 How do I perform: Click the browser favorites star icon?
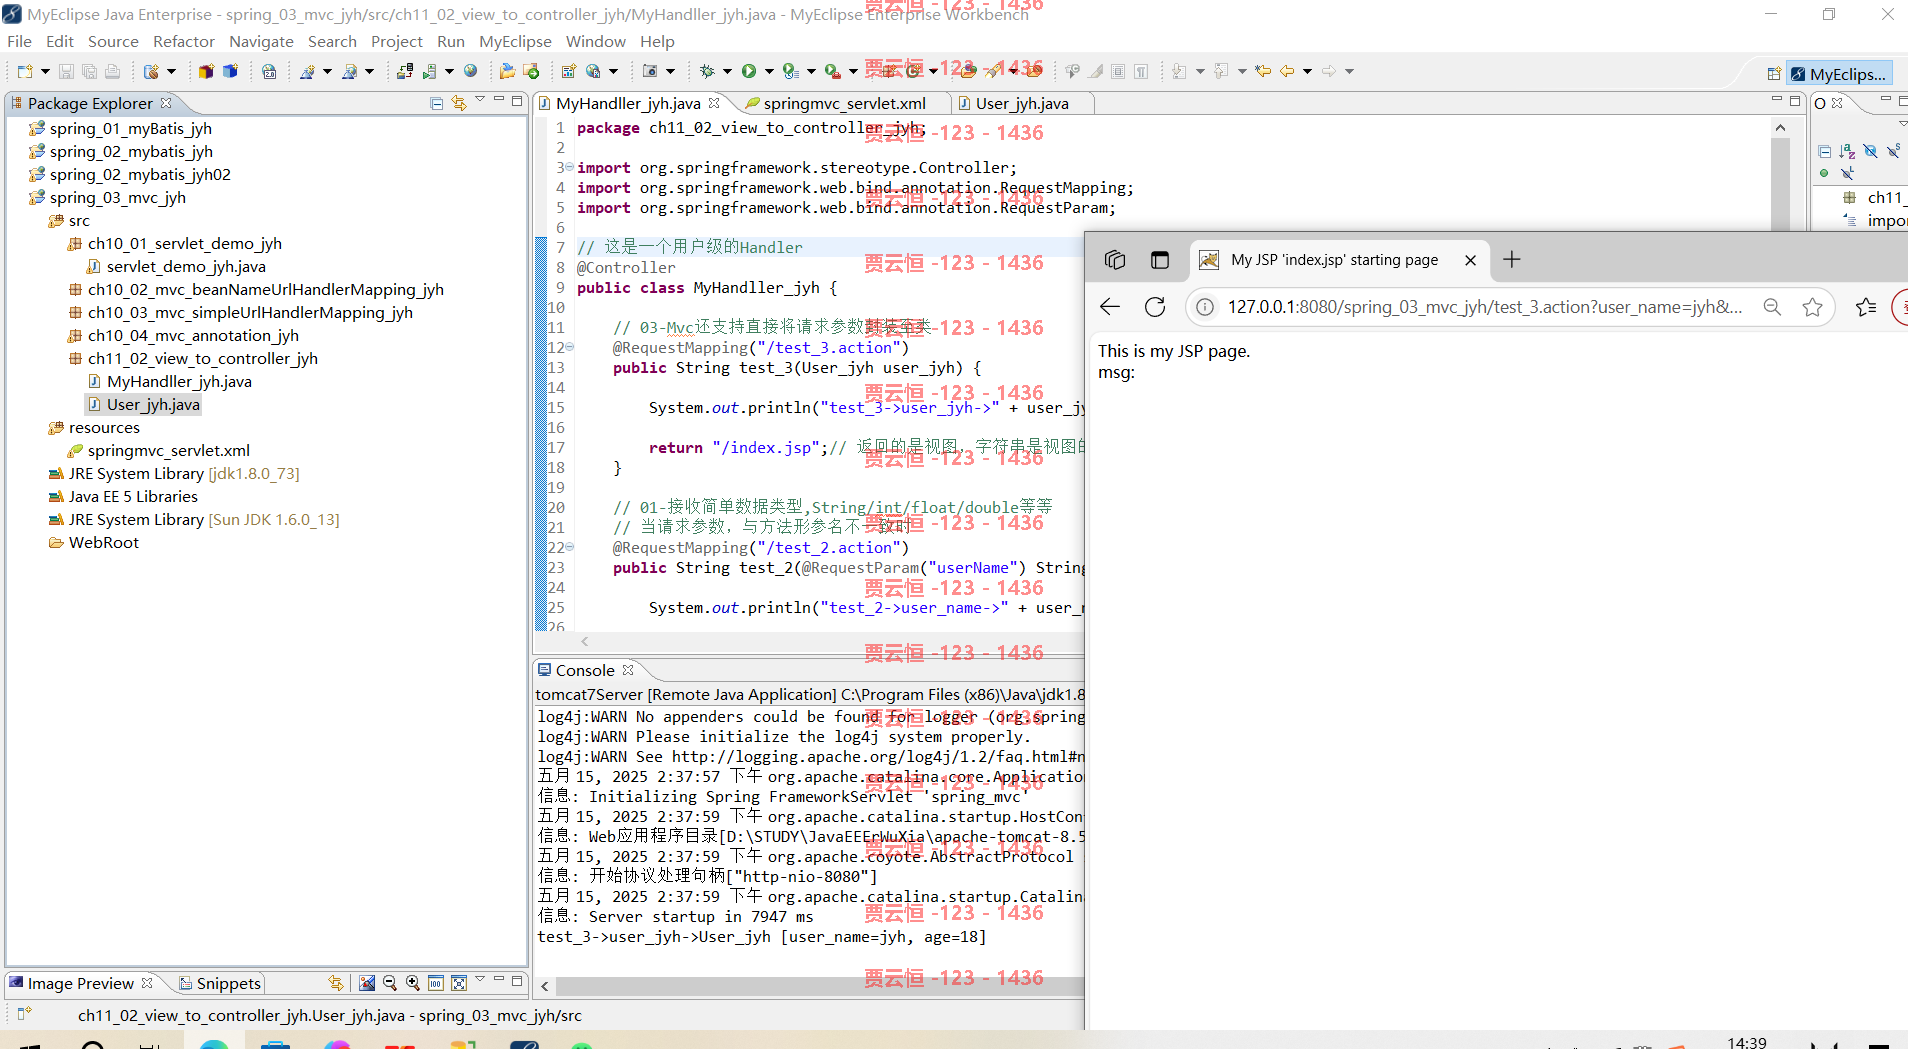pos(1812,307)
